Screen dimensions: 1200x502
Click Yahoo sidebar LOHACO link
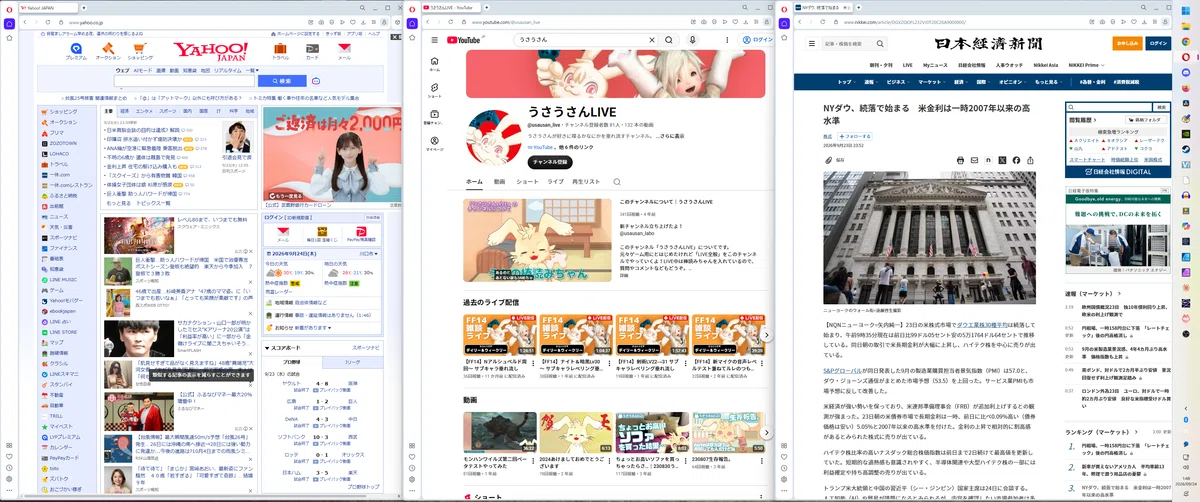click(60, 153)
